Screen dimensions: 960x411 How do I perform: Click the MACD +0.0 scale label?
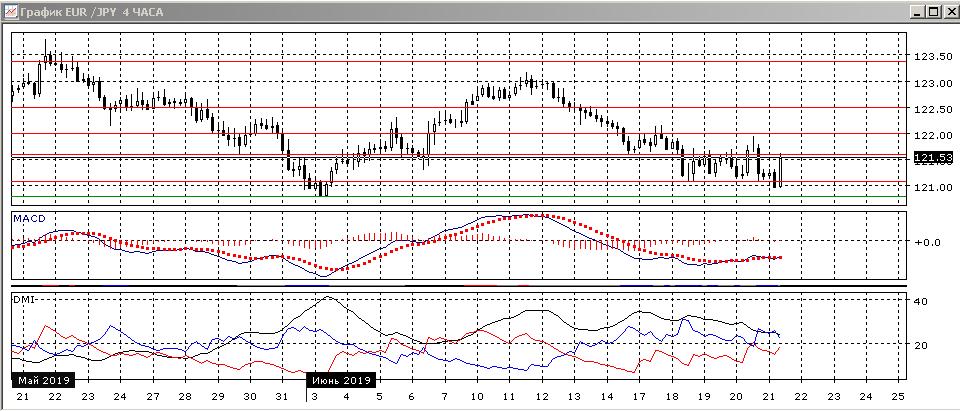coord(930,242)
